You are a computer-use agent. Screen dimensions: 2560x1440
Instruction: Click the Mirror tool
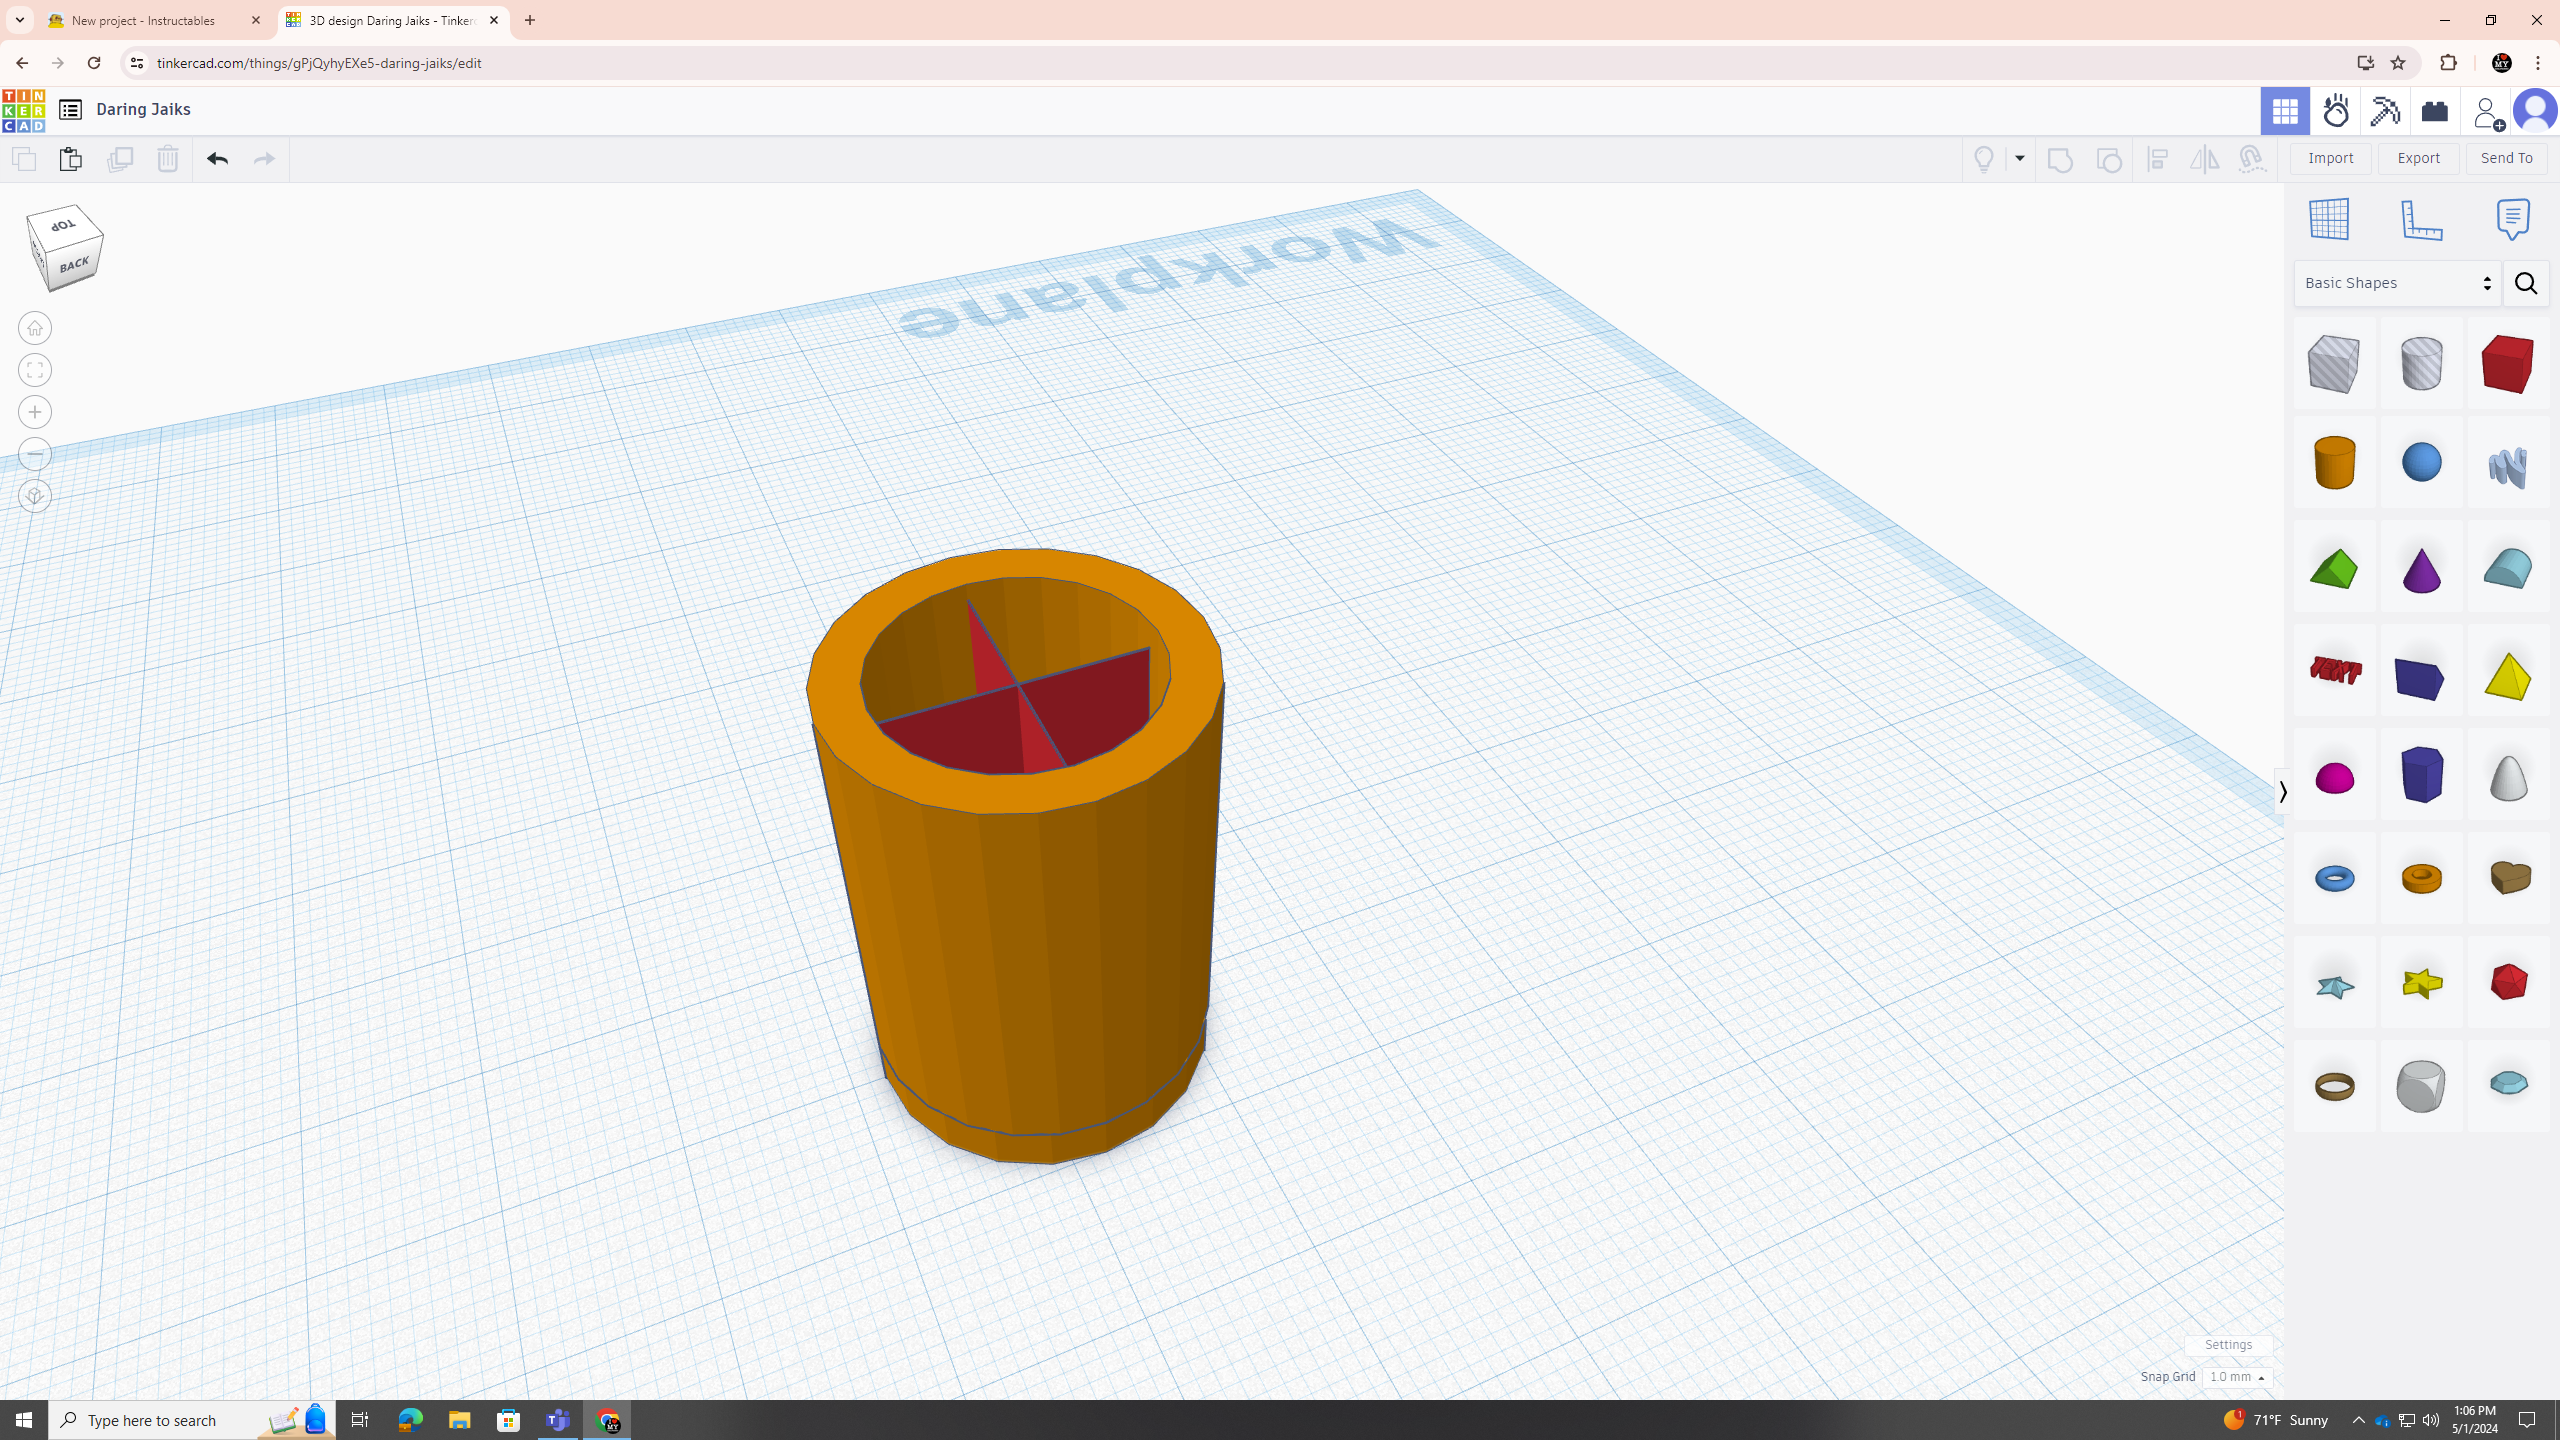tap(2204, 159)
